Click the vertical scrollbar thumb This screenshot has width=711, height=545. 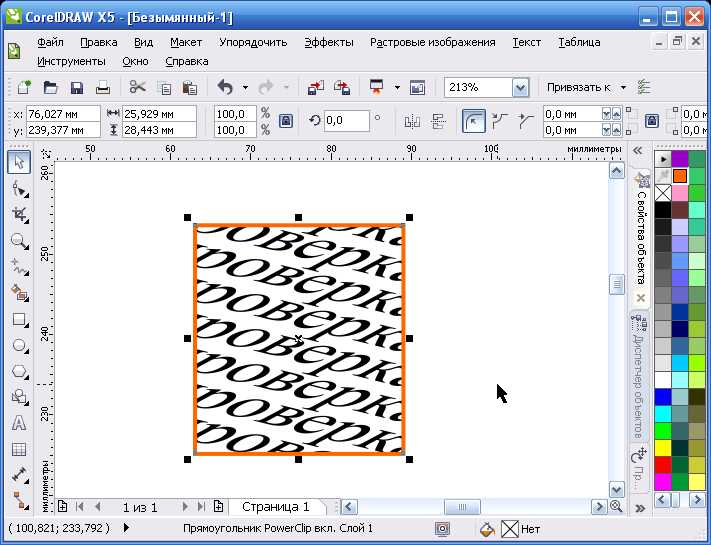pos(616,284)
